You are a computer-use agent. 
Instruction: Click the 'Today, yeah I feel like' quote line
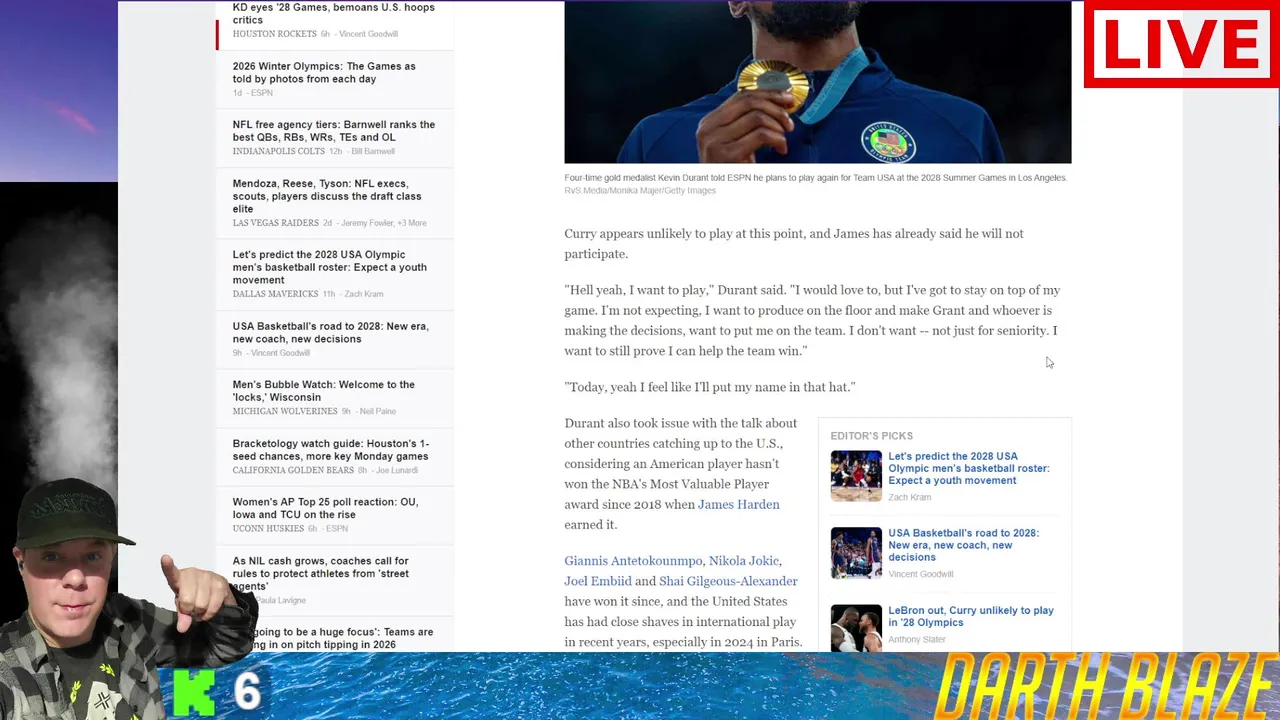coord(710,387)
